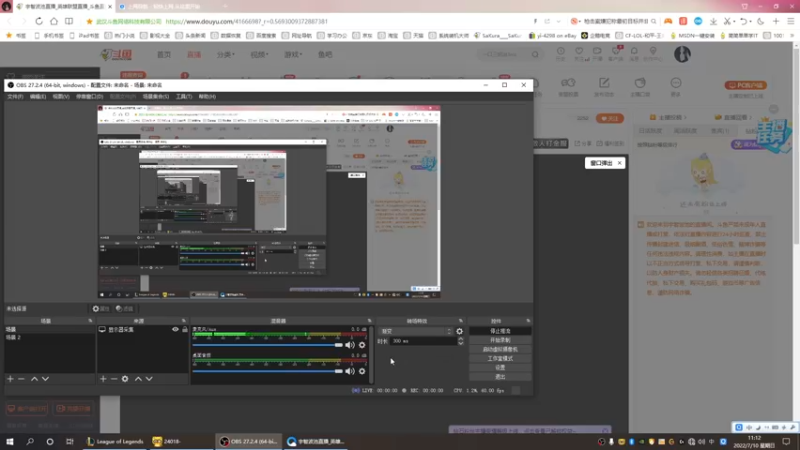Click browser download arrow icon
Screen dimensions: 800x450
713,21
